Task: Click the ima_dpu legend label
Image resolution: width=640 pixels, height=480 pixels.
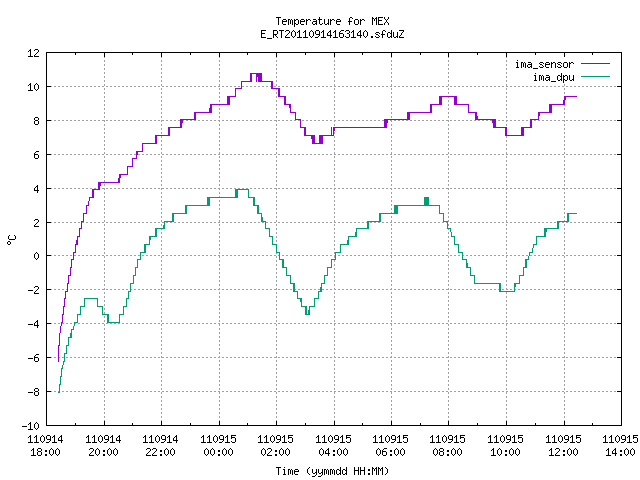Action: point(553,77)
